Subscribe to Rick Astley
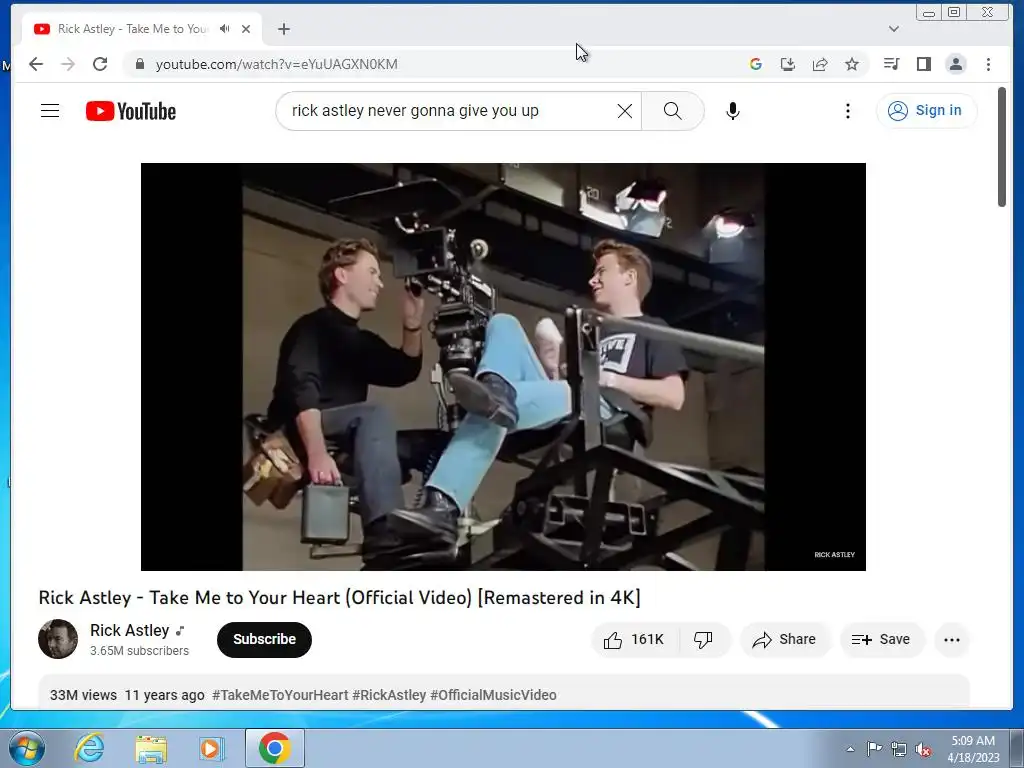 click(x=264, y=639)
